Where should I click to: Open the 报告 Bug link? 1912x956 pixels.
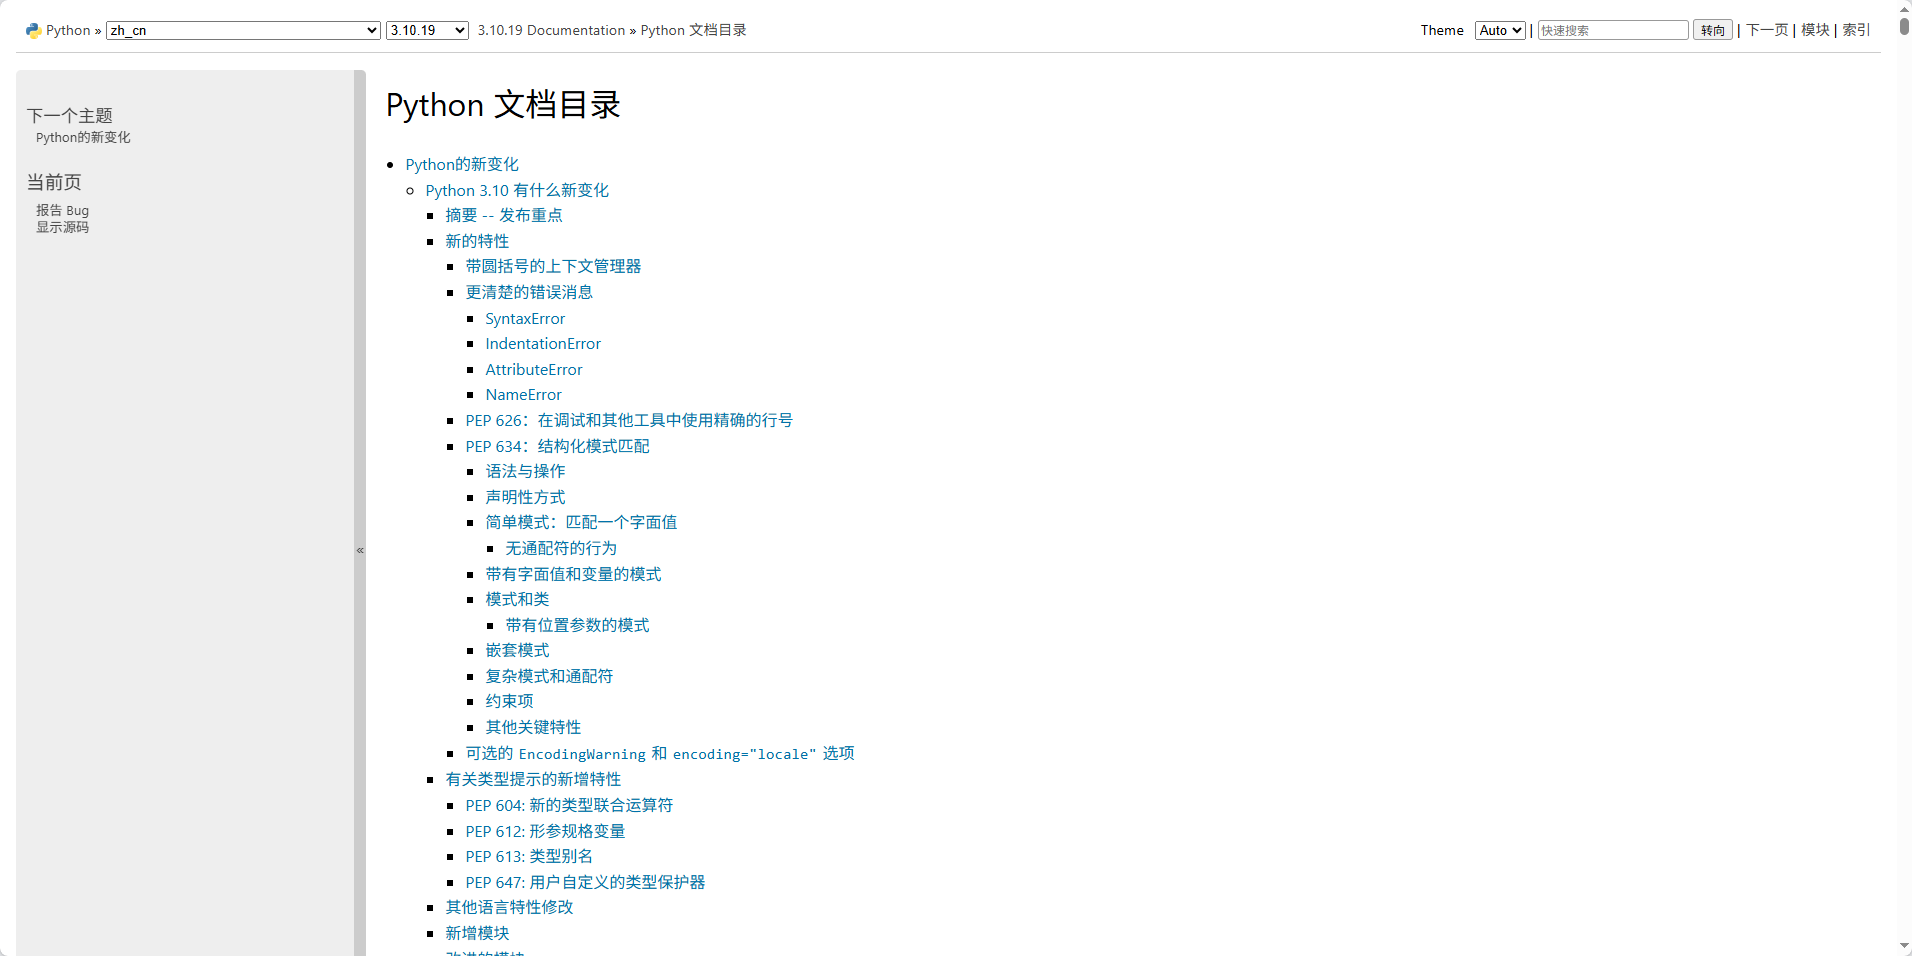62,210
